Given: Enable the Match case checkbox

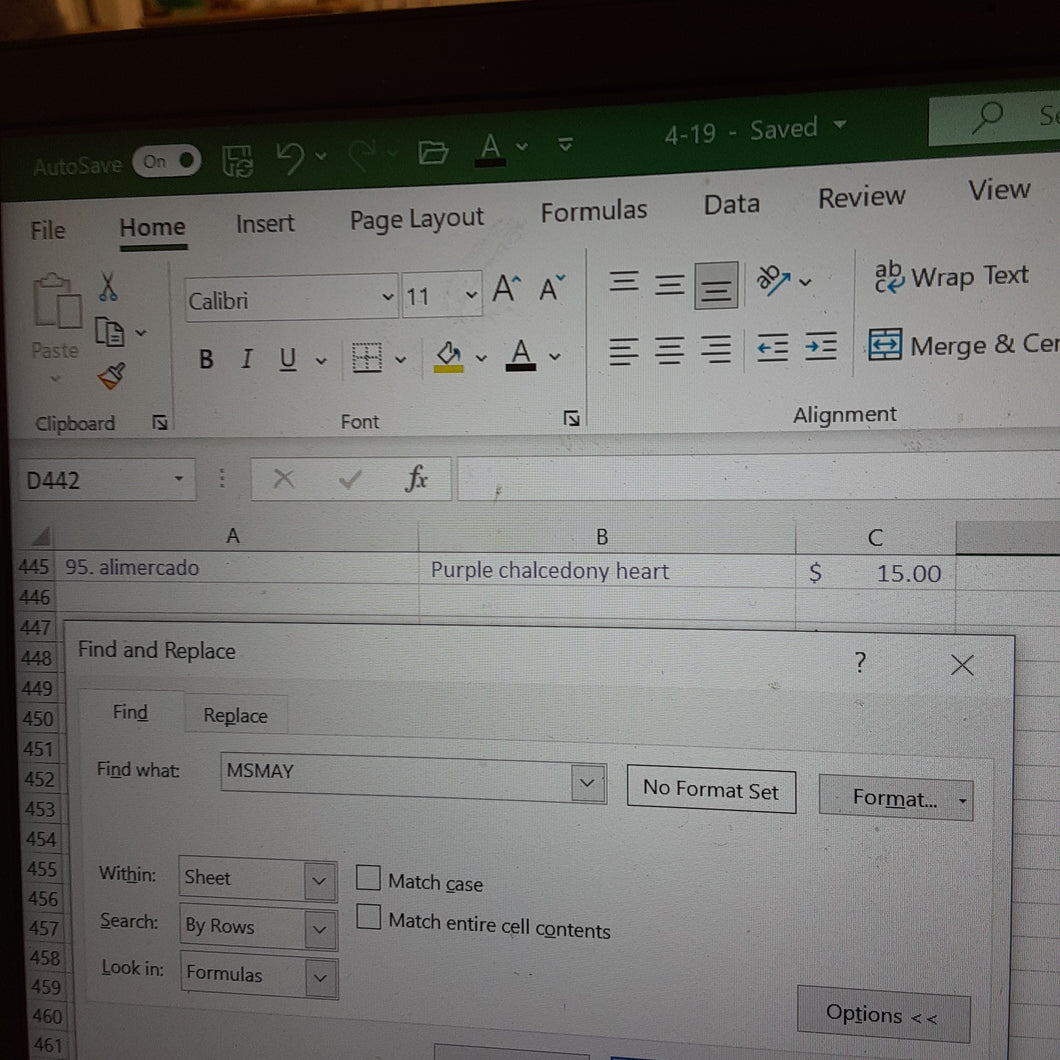Looking at the screenshot, I should point(368,878).
